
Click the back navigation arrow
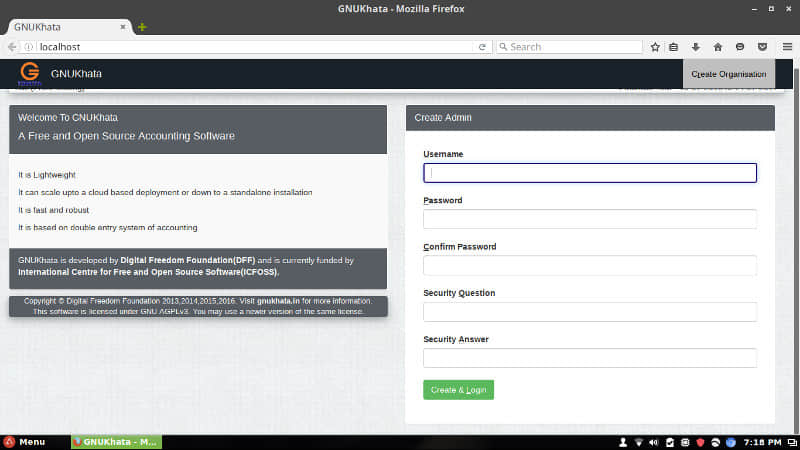(x=12, y=47)
